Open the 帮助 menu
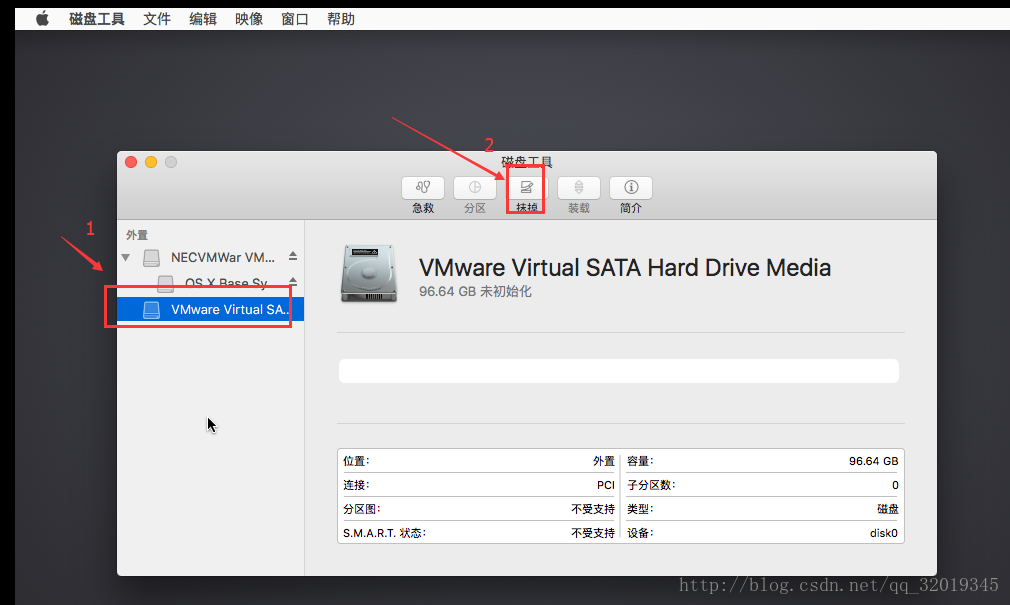1010x605 pixels. click(341, 19)
